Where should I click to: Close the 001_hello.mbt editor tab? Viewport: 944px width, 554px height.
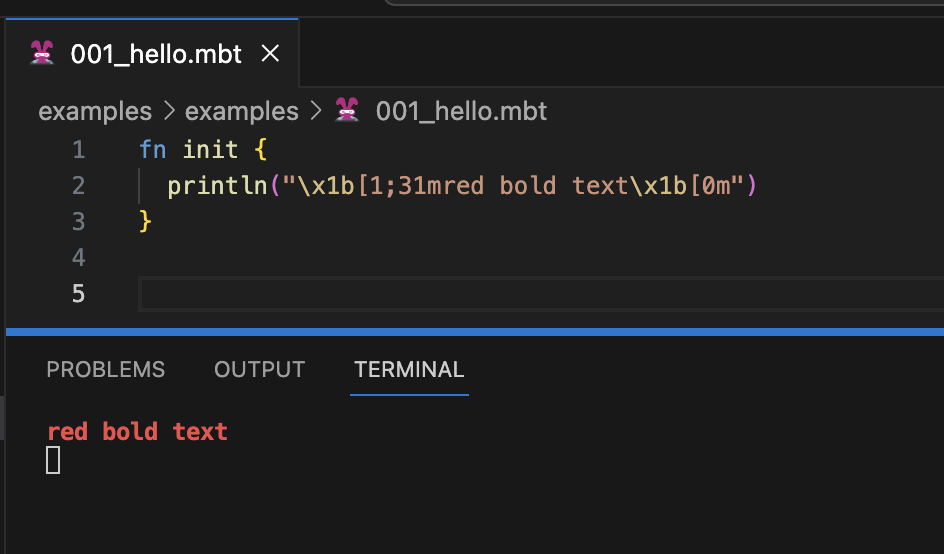coord(270,54)
